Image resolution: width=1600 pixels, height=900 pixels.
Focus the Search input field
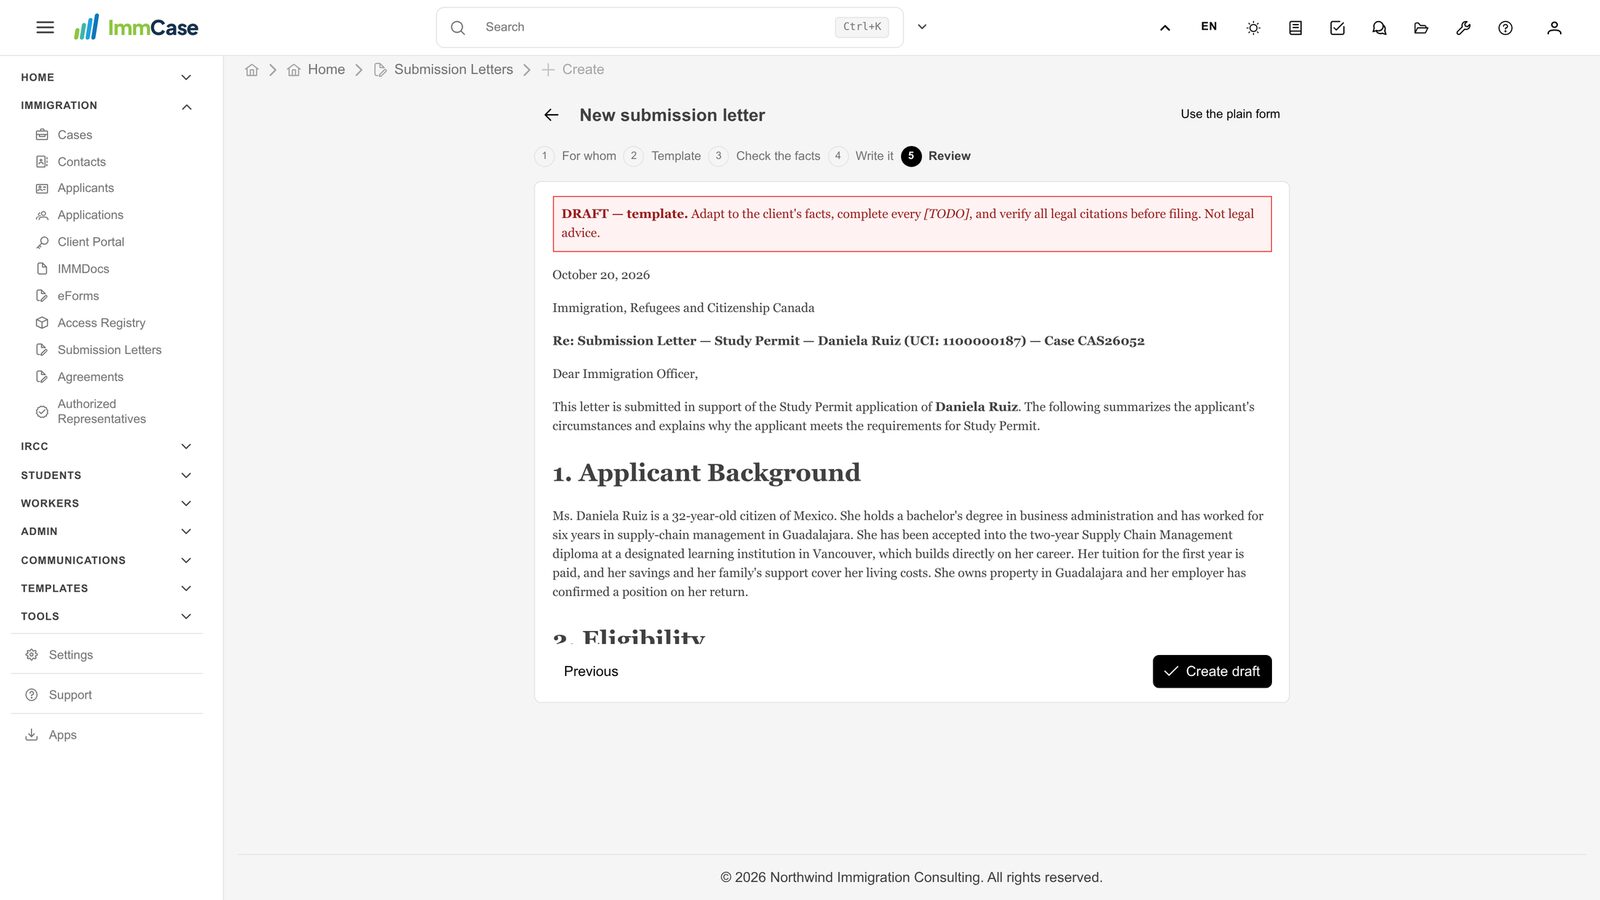(x=655, y=27)
